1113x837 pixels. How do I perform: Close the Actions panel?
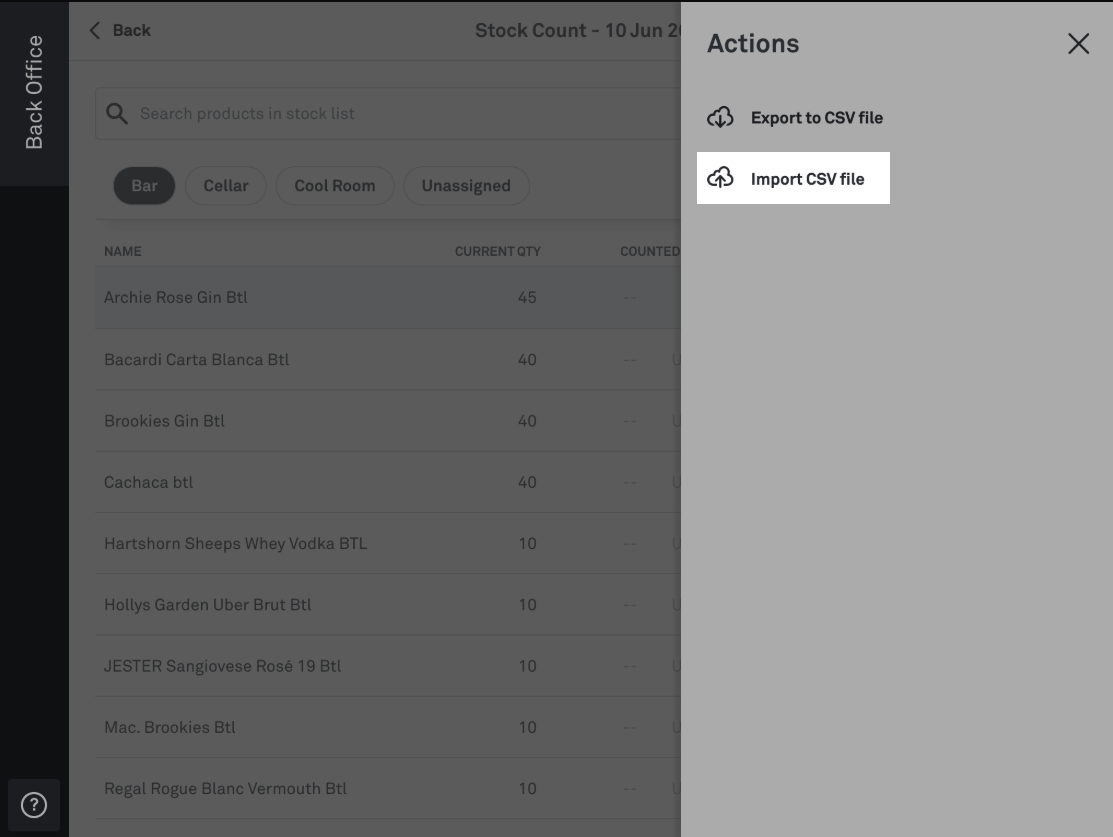pos(1078,44)
